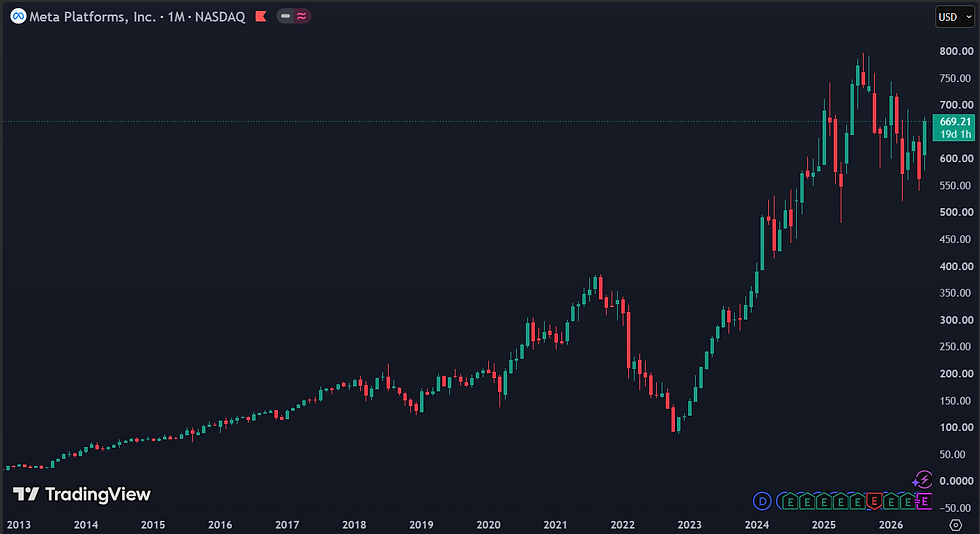The width and height of the screenshot is (980, 534).
Task: Click the Meta Platforms, Inc. symbol title
Action: tap(92, 17)
